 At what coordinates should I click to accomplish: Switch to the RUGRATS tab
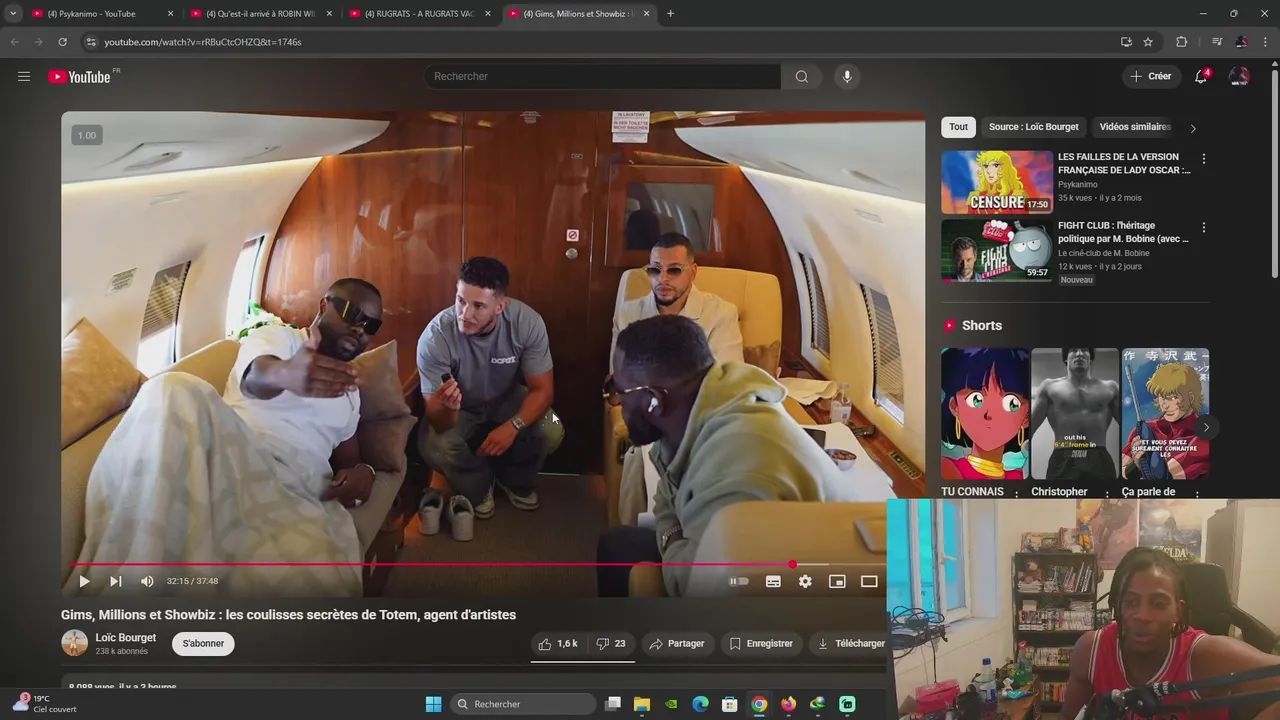tap(419, 14)
